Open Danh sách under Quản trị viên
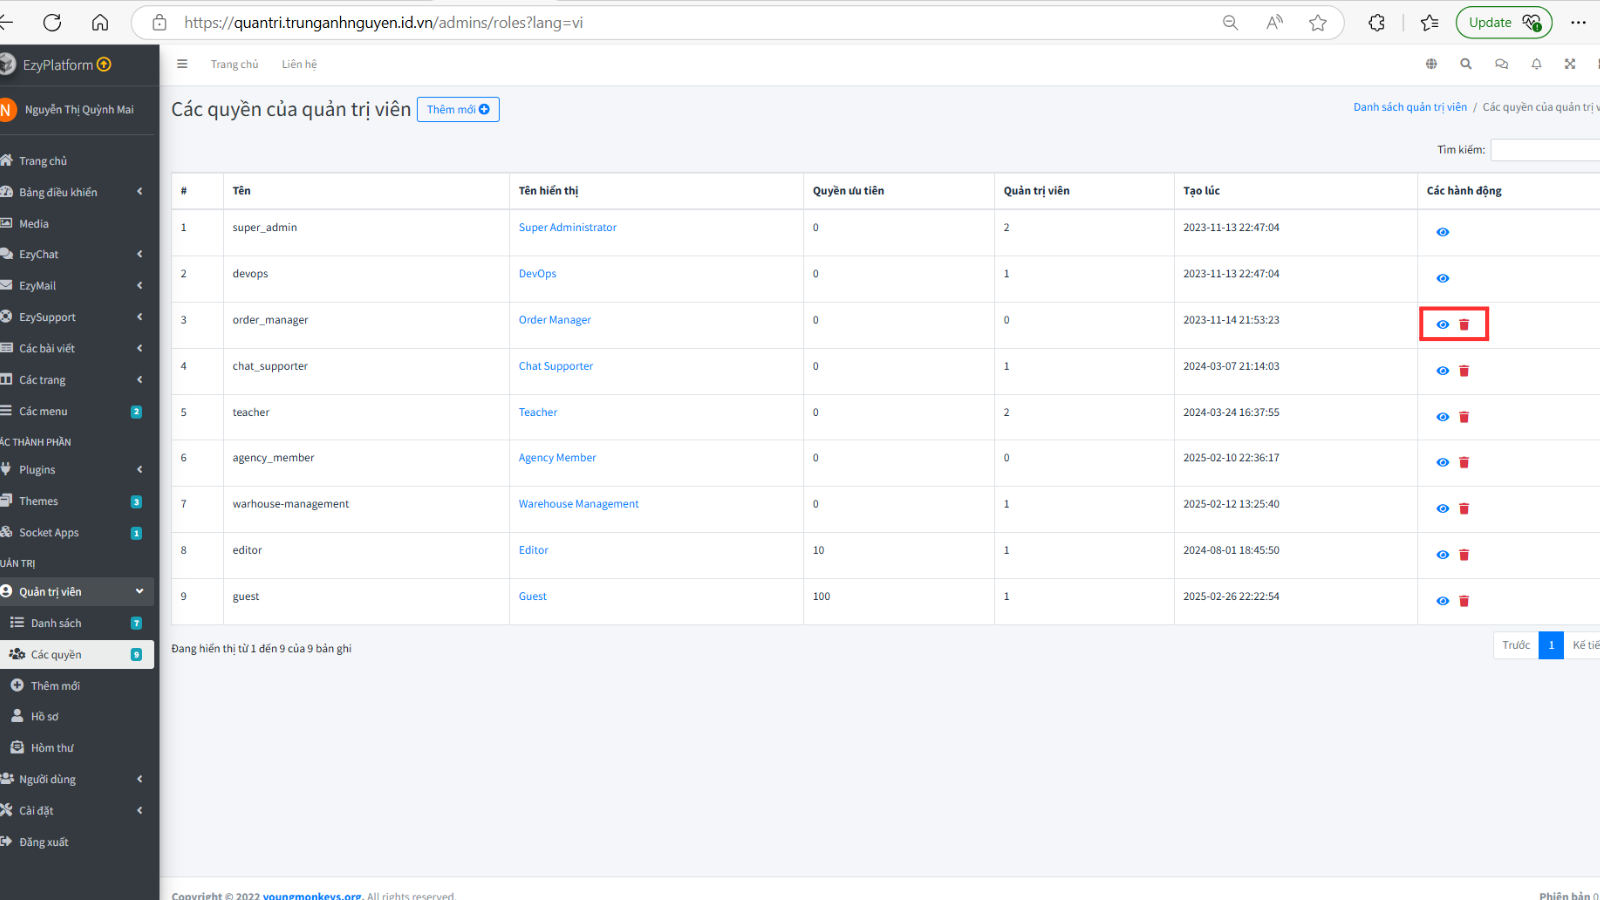Viewport: 1600px width, 900px height. coord(77,623)
